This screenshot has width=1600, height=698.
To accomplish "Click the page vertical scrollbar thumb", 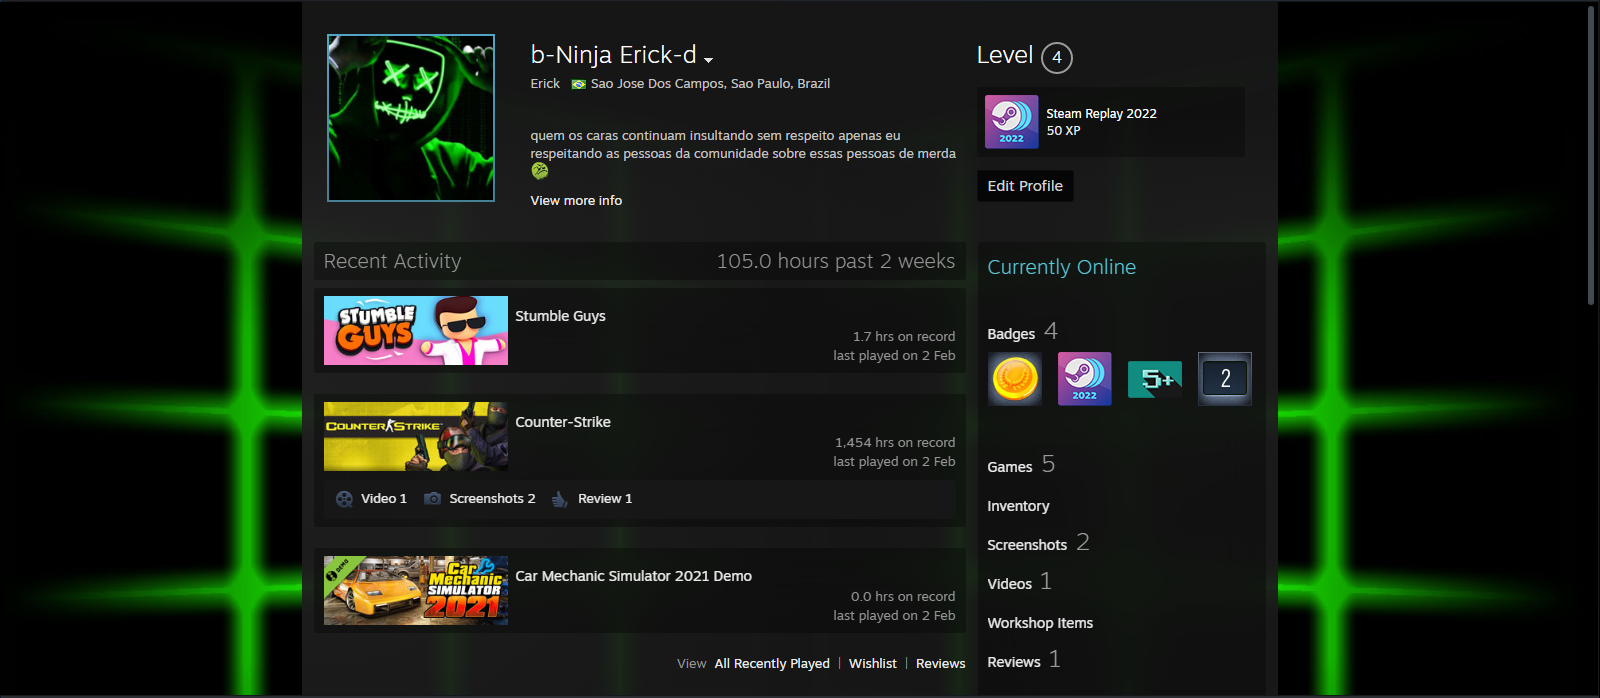I will pos(1592,155).
